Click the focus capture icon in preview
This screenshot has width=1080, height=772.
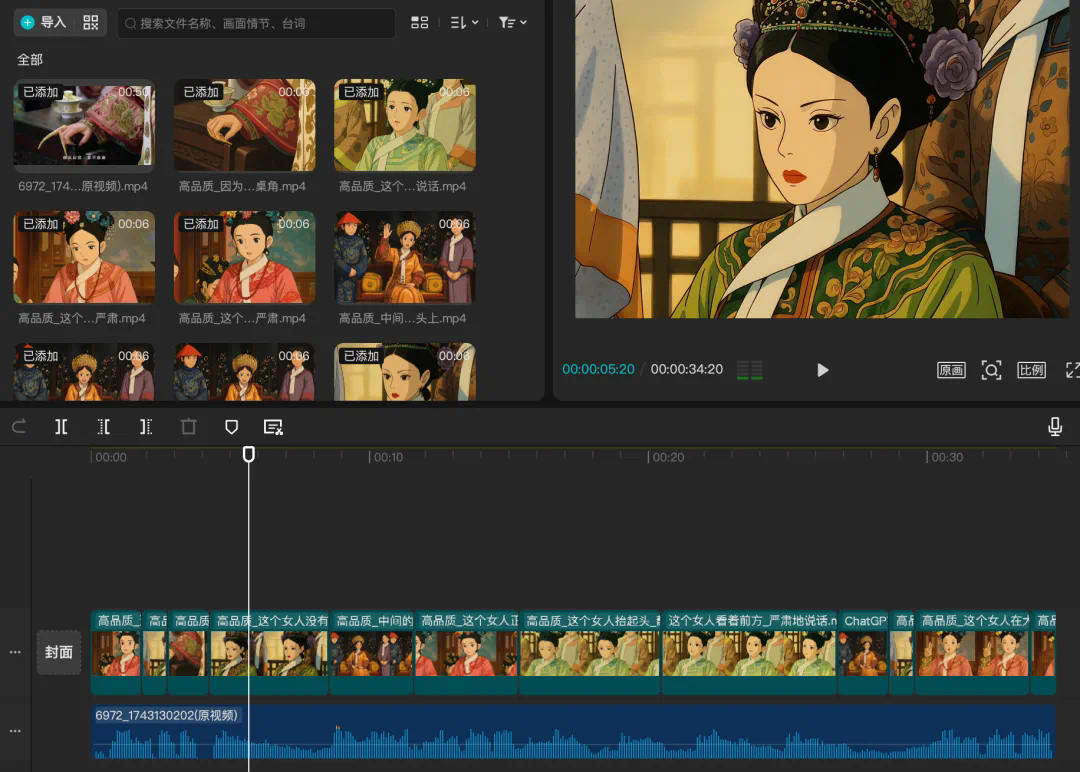pos(991,370)
